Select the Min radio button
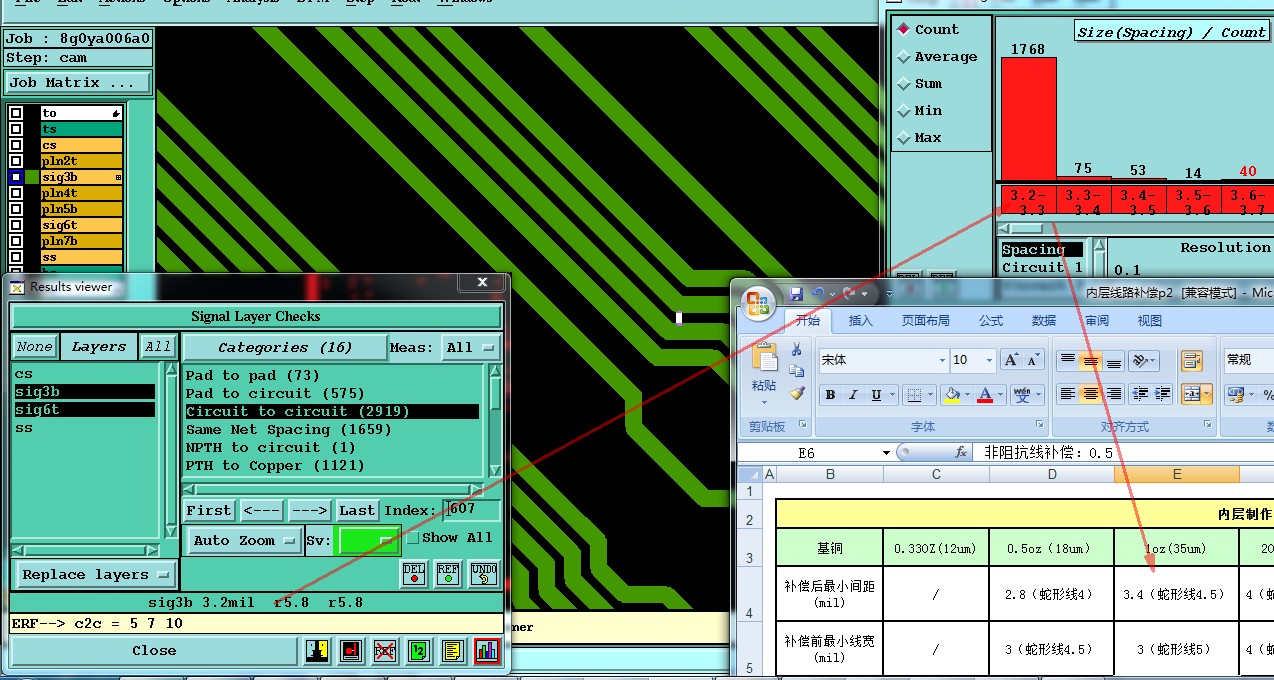The height and width of the screenshot is (680, 1274). 904,111
